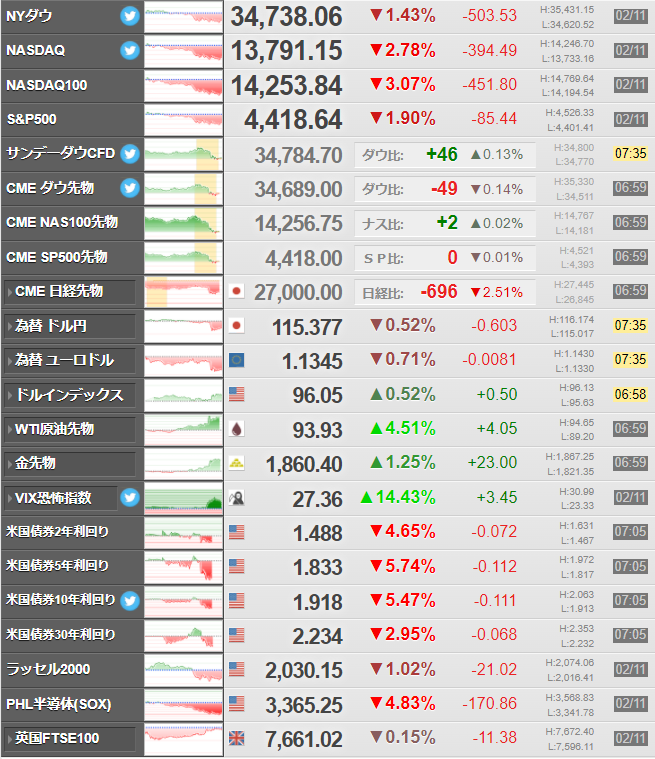Click the Twitter icon beside NASDAQ
This screenshot has height=759, width=655.
[130, 50]
